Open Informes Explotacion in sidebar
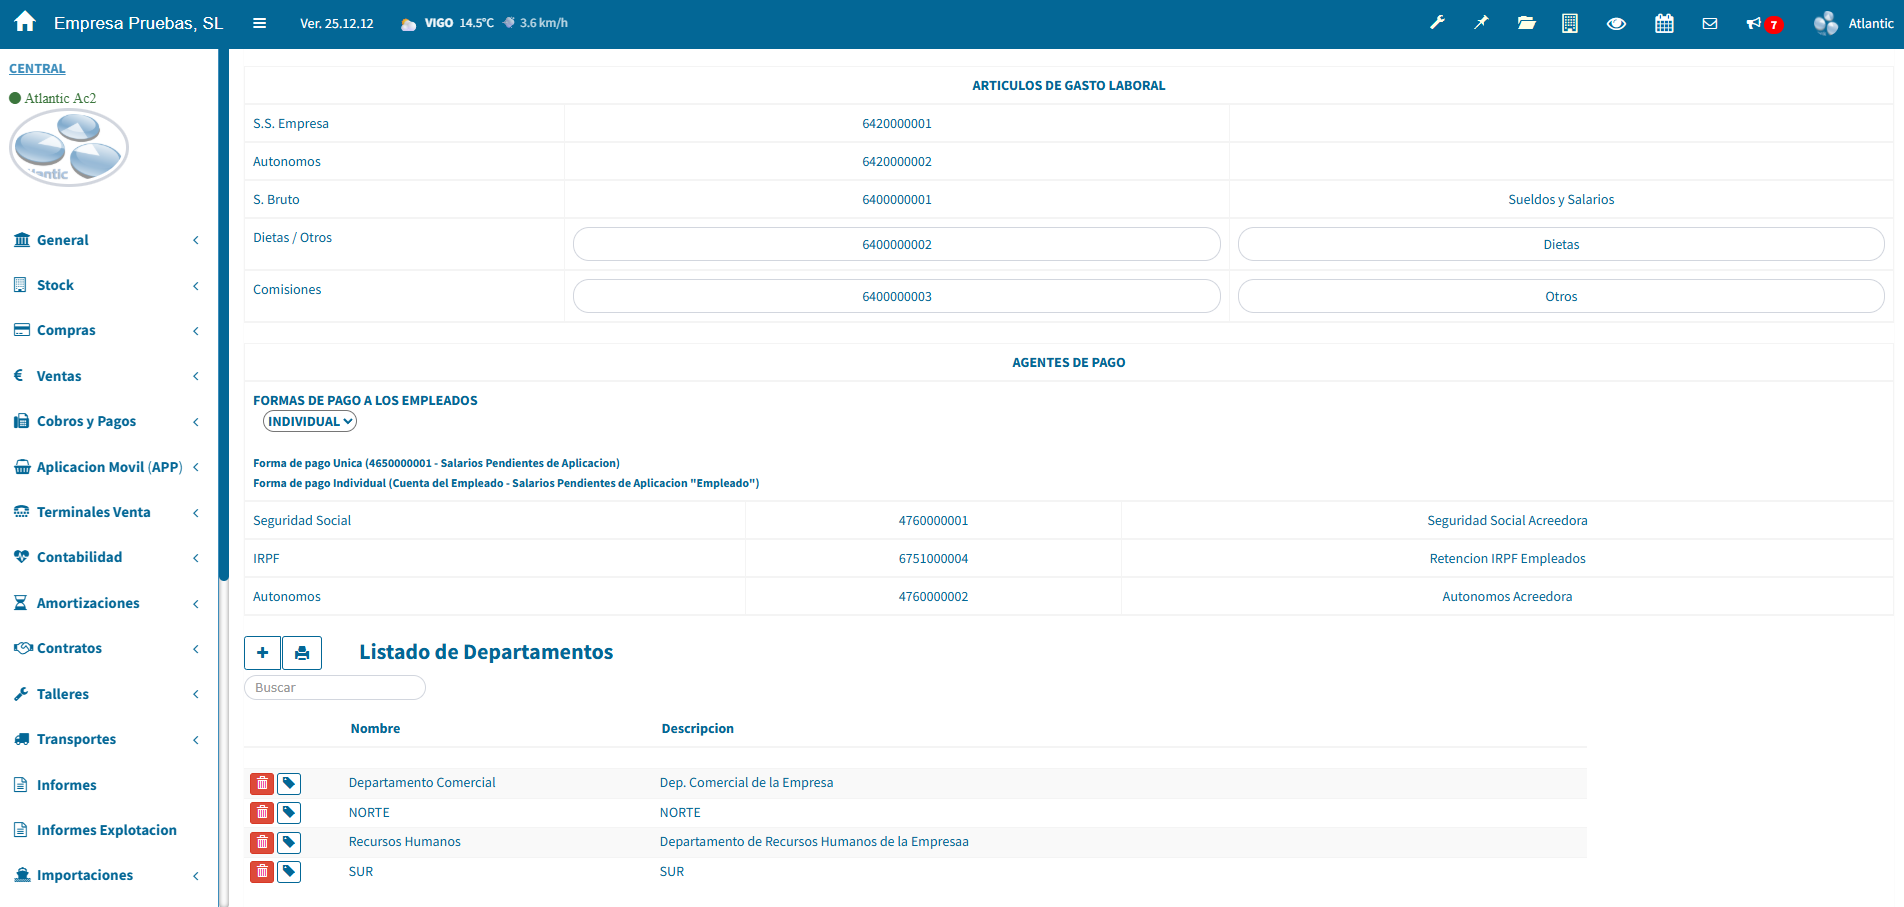This screenshot has height=907, width=1904. pyautogui.click(x=106, y=830)
